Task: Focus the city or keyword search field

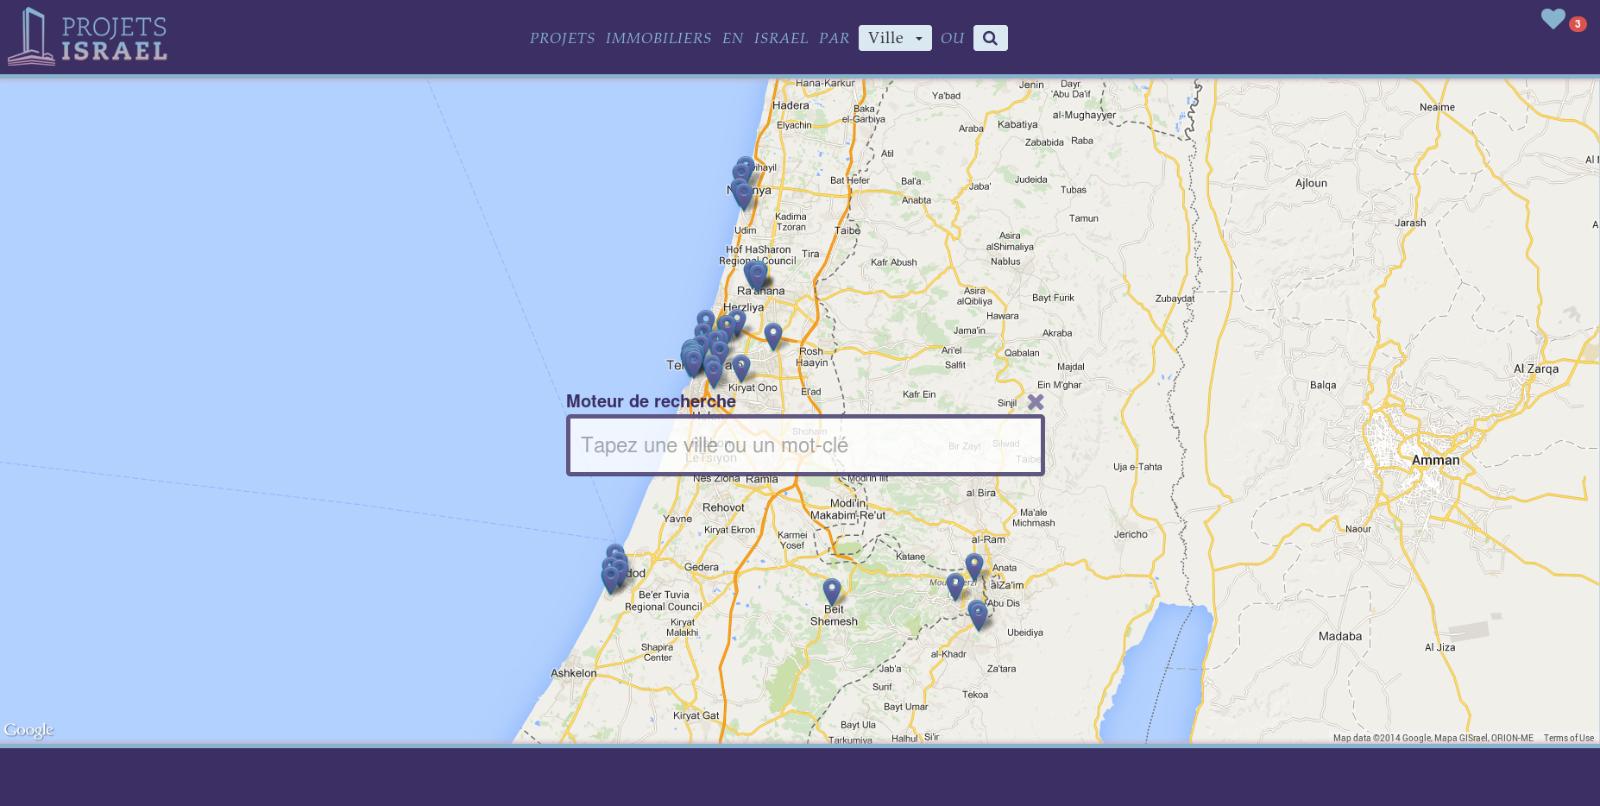Action: 805,445
